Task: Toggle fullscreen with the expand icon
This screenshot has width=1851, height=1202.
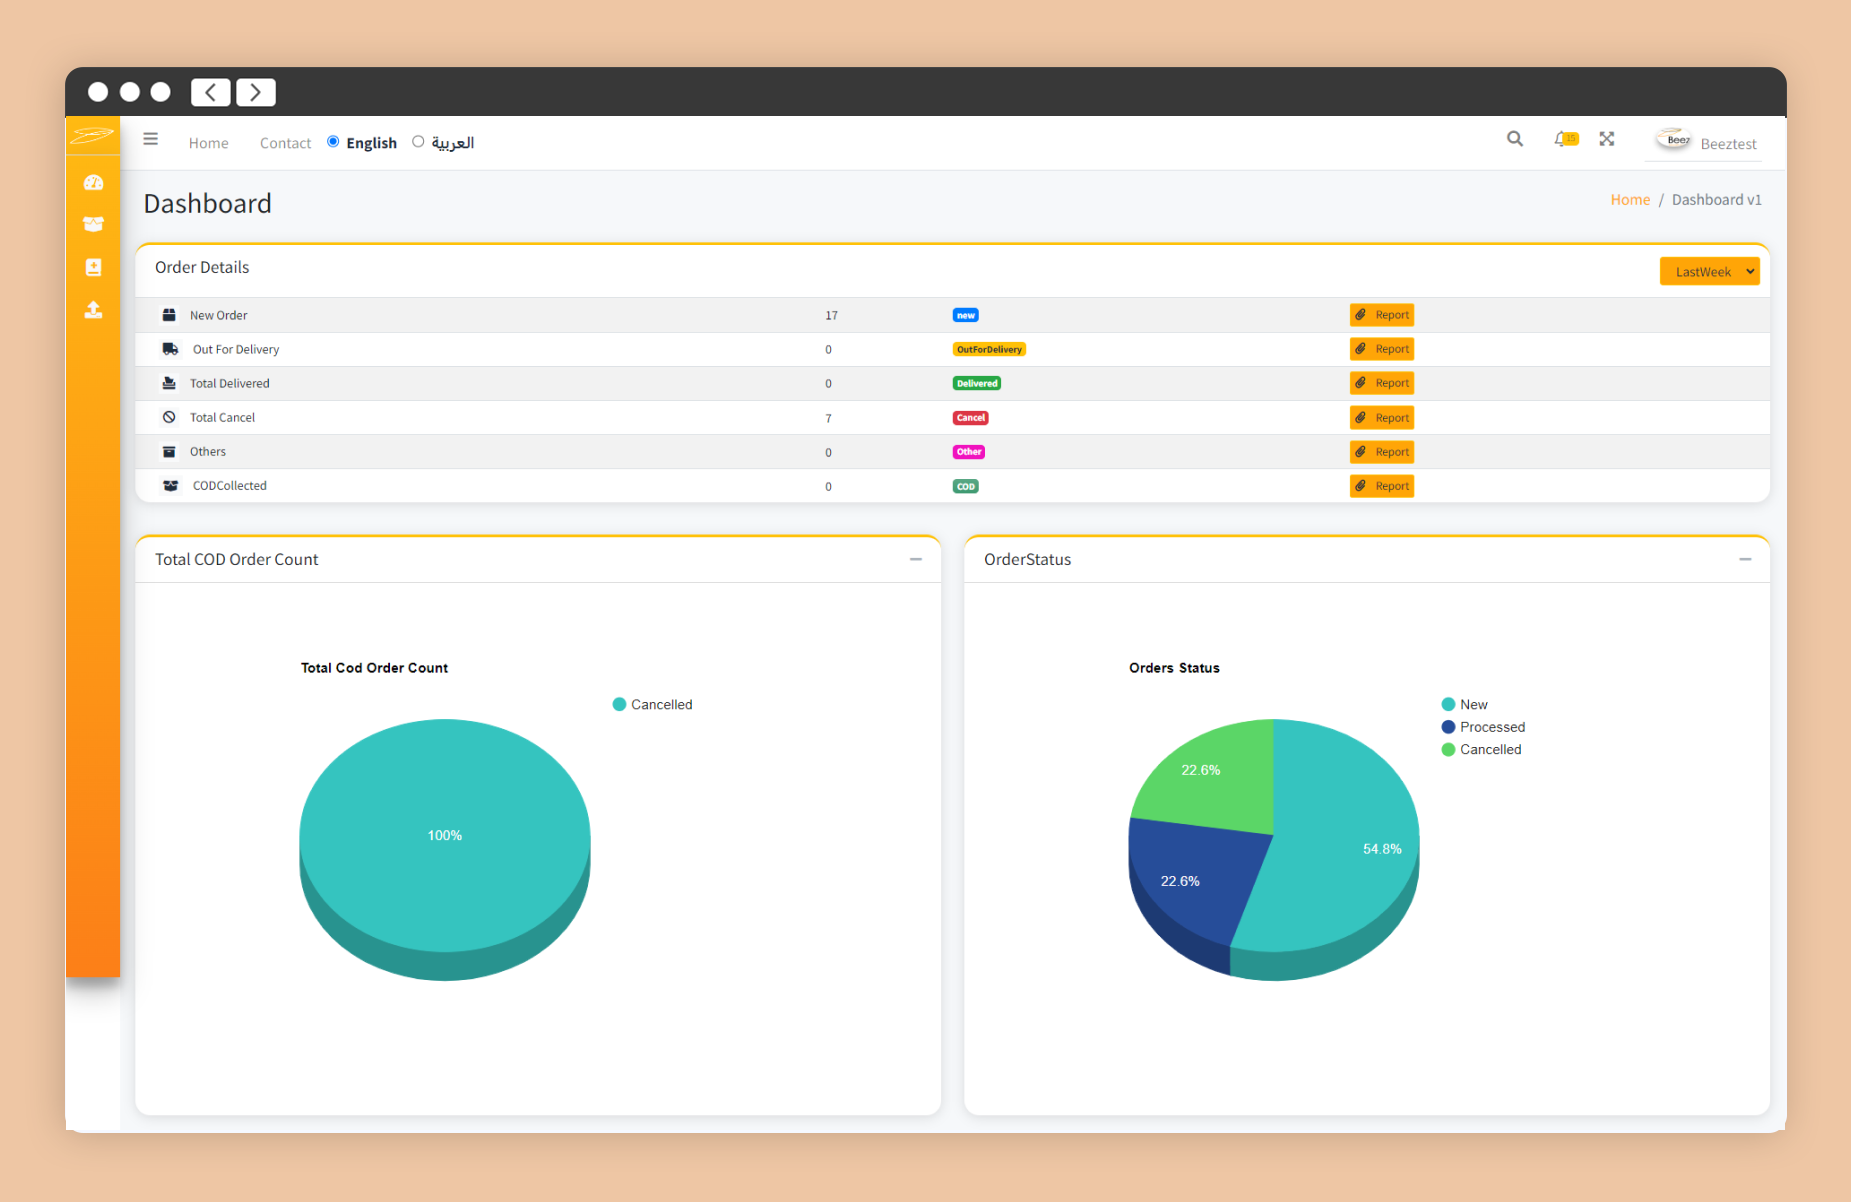Action: [x=1606, y=140]
